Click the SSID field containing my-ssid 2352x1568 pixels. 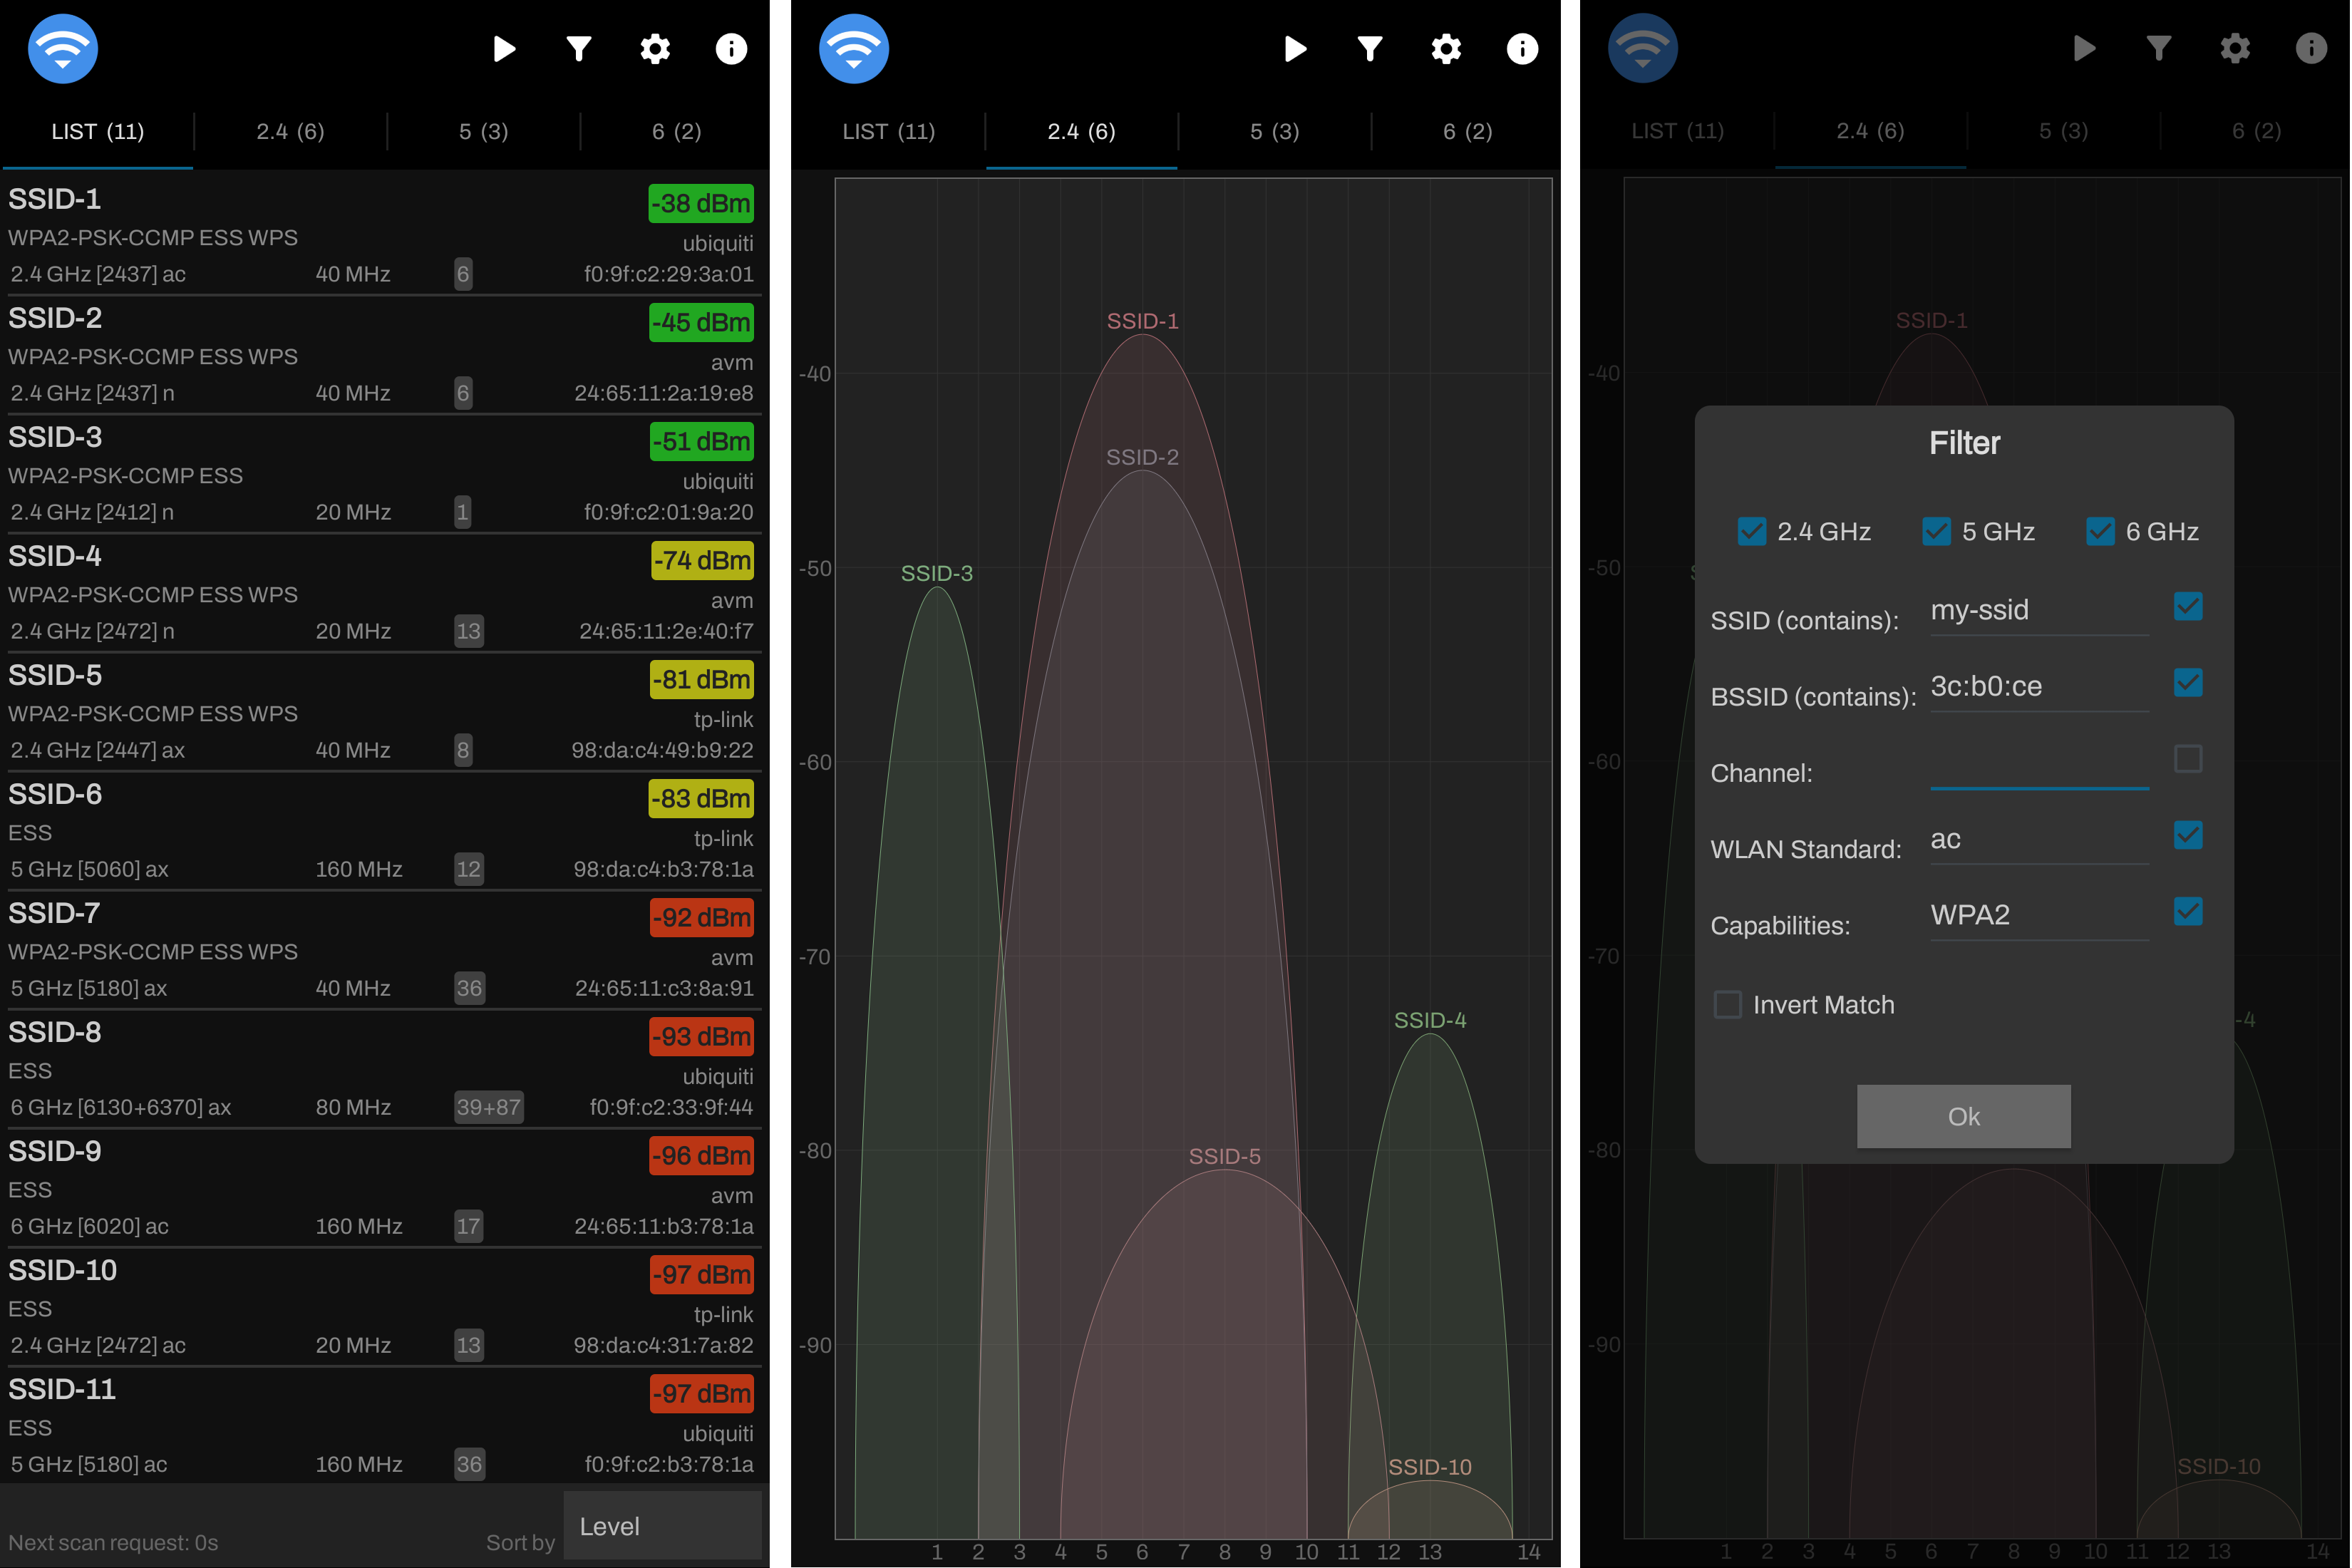click(2039, 611)
